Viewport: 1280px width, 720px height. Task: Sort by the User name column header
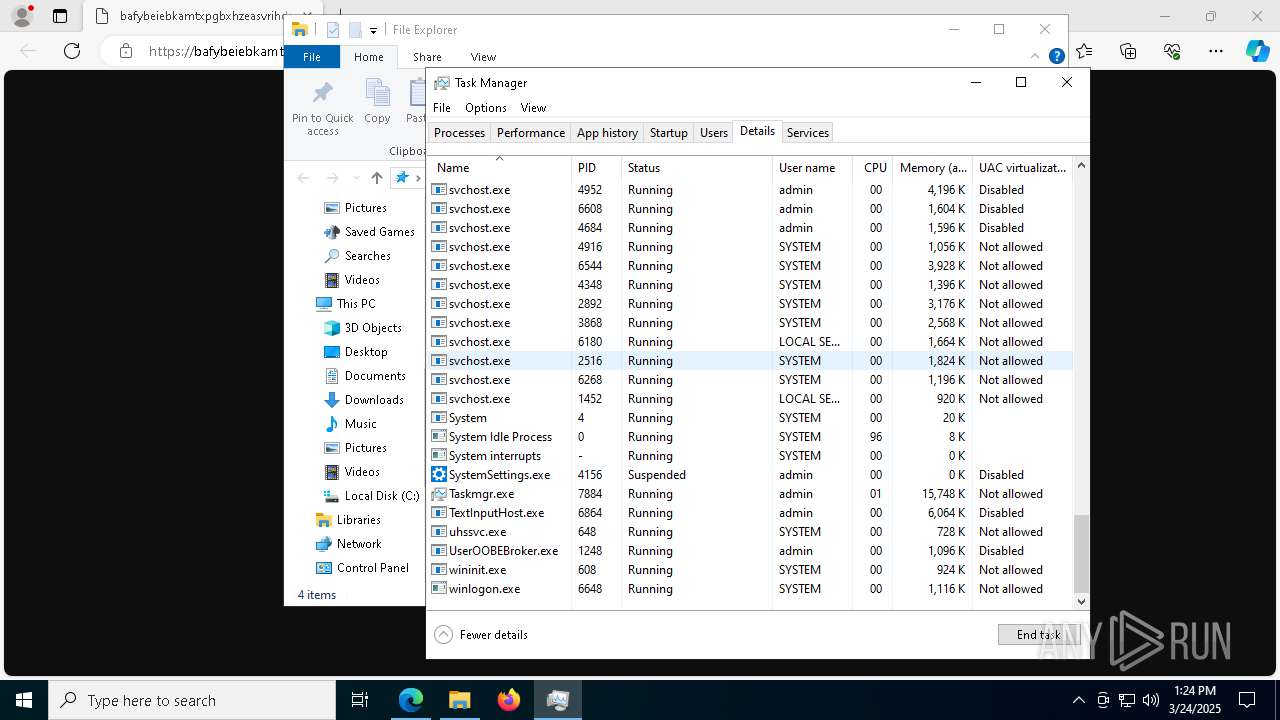(812, 167)
